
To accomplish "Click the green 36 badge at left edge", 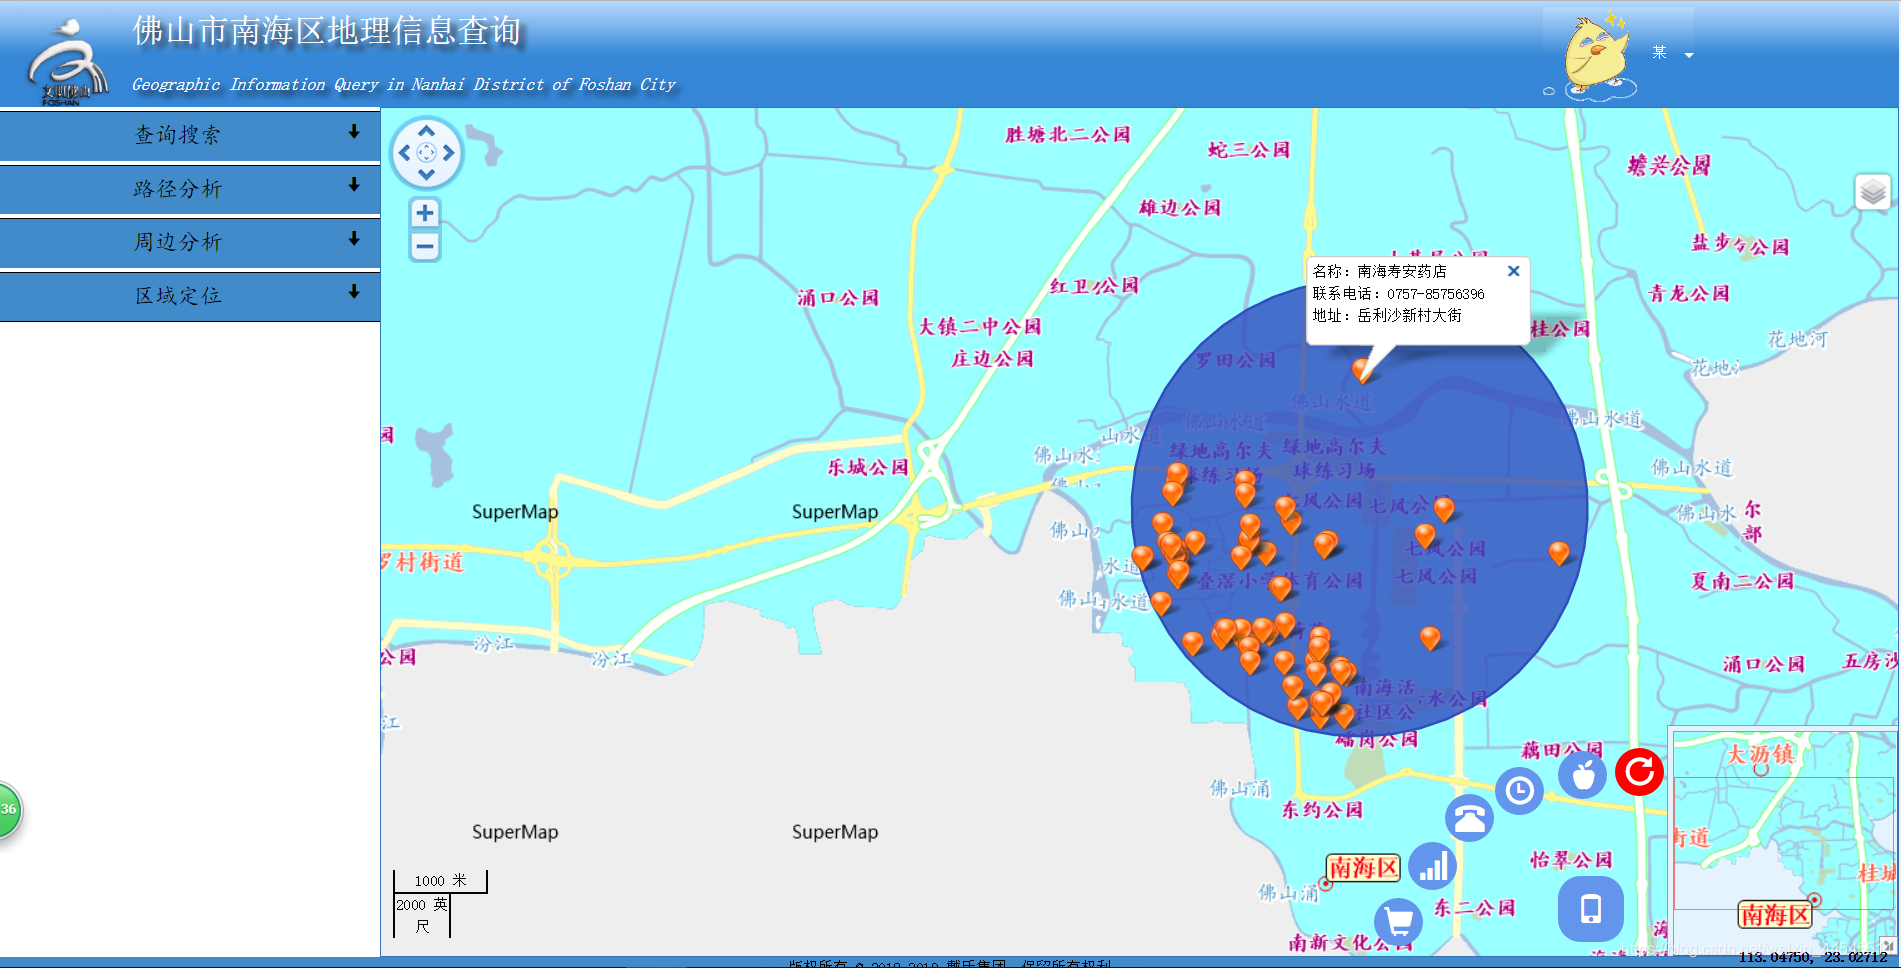I will coord(8,809).
